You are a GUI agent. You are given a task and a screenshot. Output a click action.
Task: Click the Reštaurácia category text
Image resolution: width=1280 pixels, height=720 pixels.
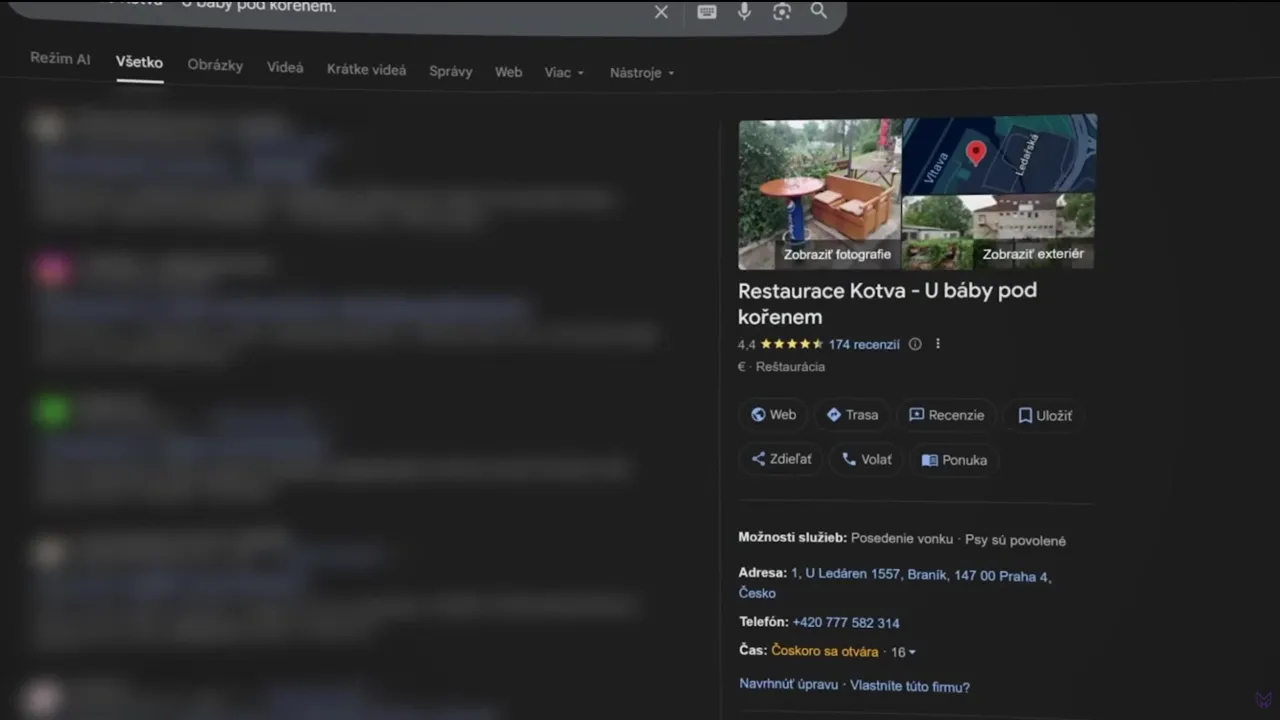pyautogui.click(x=790, y=367)
